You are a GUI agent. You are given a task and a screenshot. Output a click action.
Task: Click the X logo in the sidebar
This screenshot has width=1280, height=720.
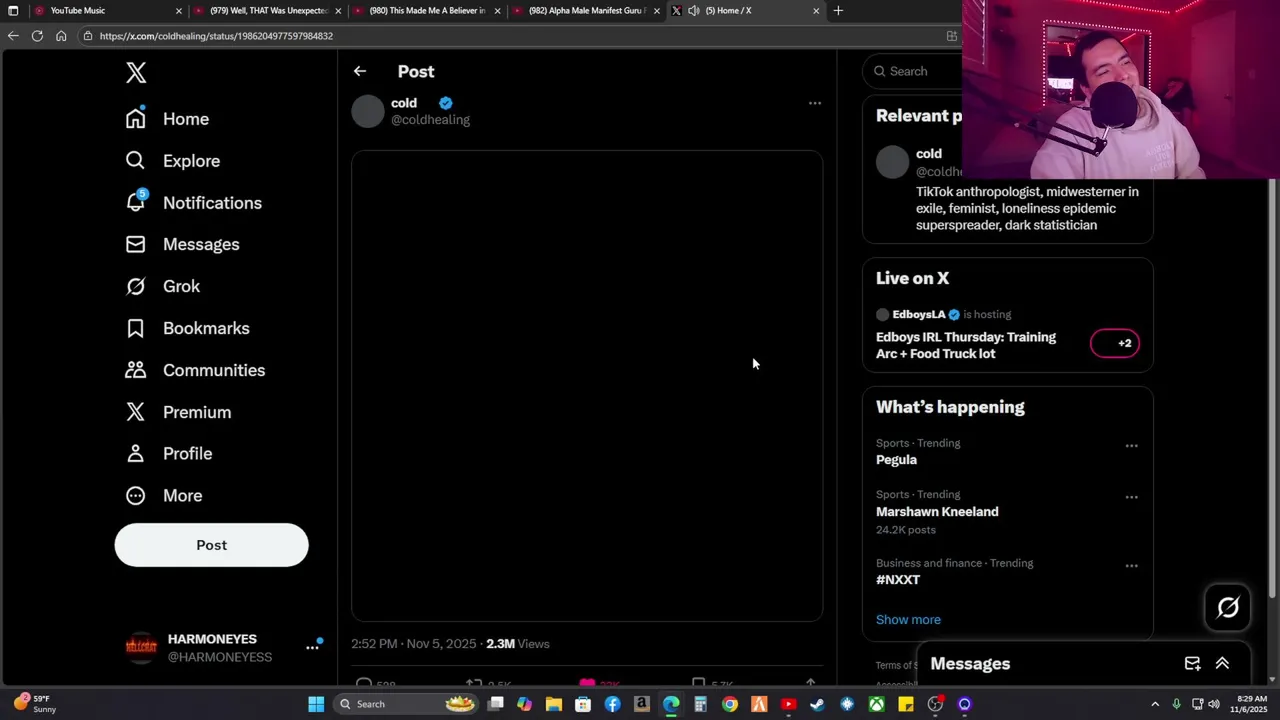click(136, 72)
